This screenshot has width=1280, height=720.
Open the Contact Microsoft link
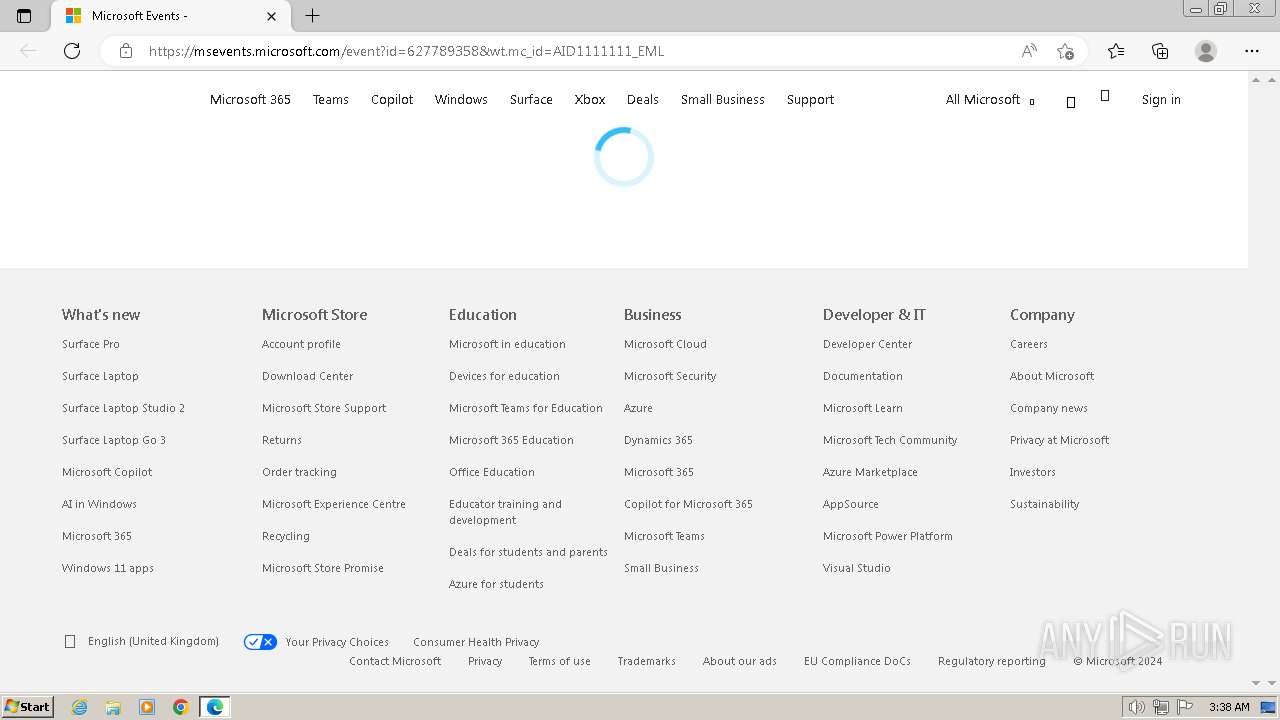coord(395,661)
